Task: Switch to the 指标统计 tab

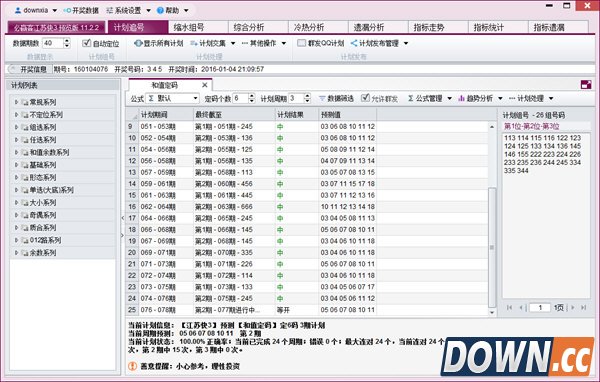Action: (x=498, y=27)
